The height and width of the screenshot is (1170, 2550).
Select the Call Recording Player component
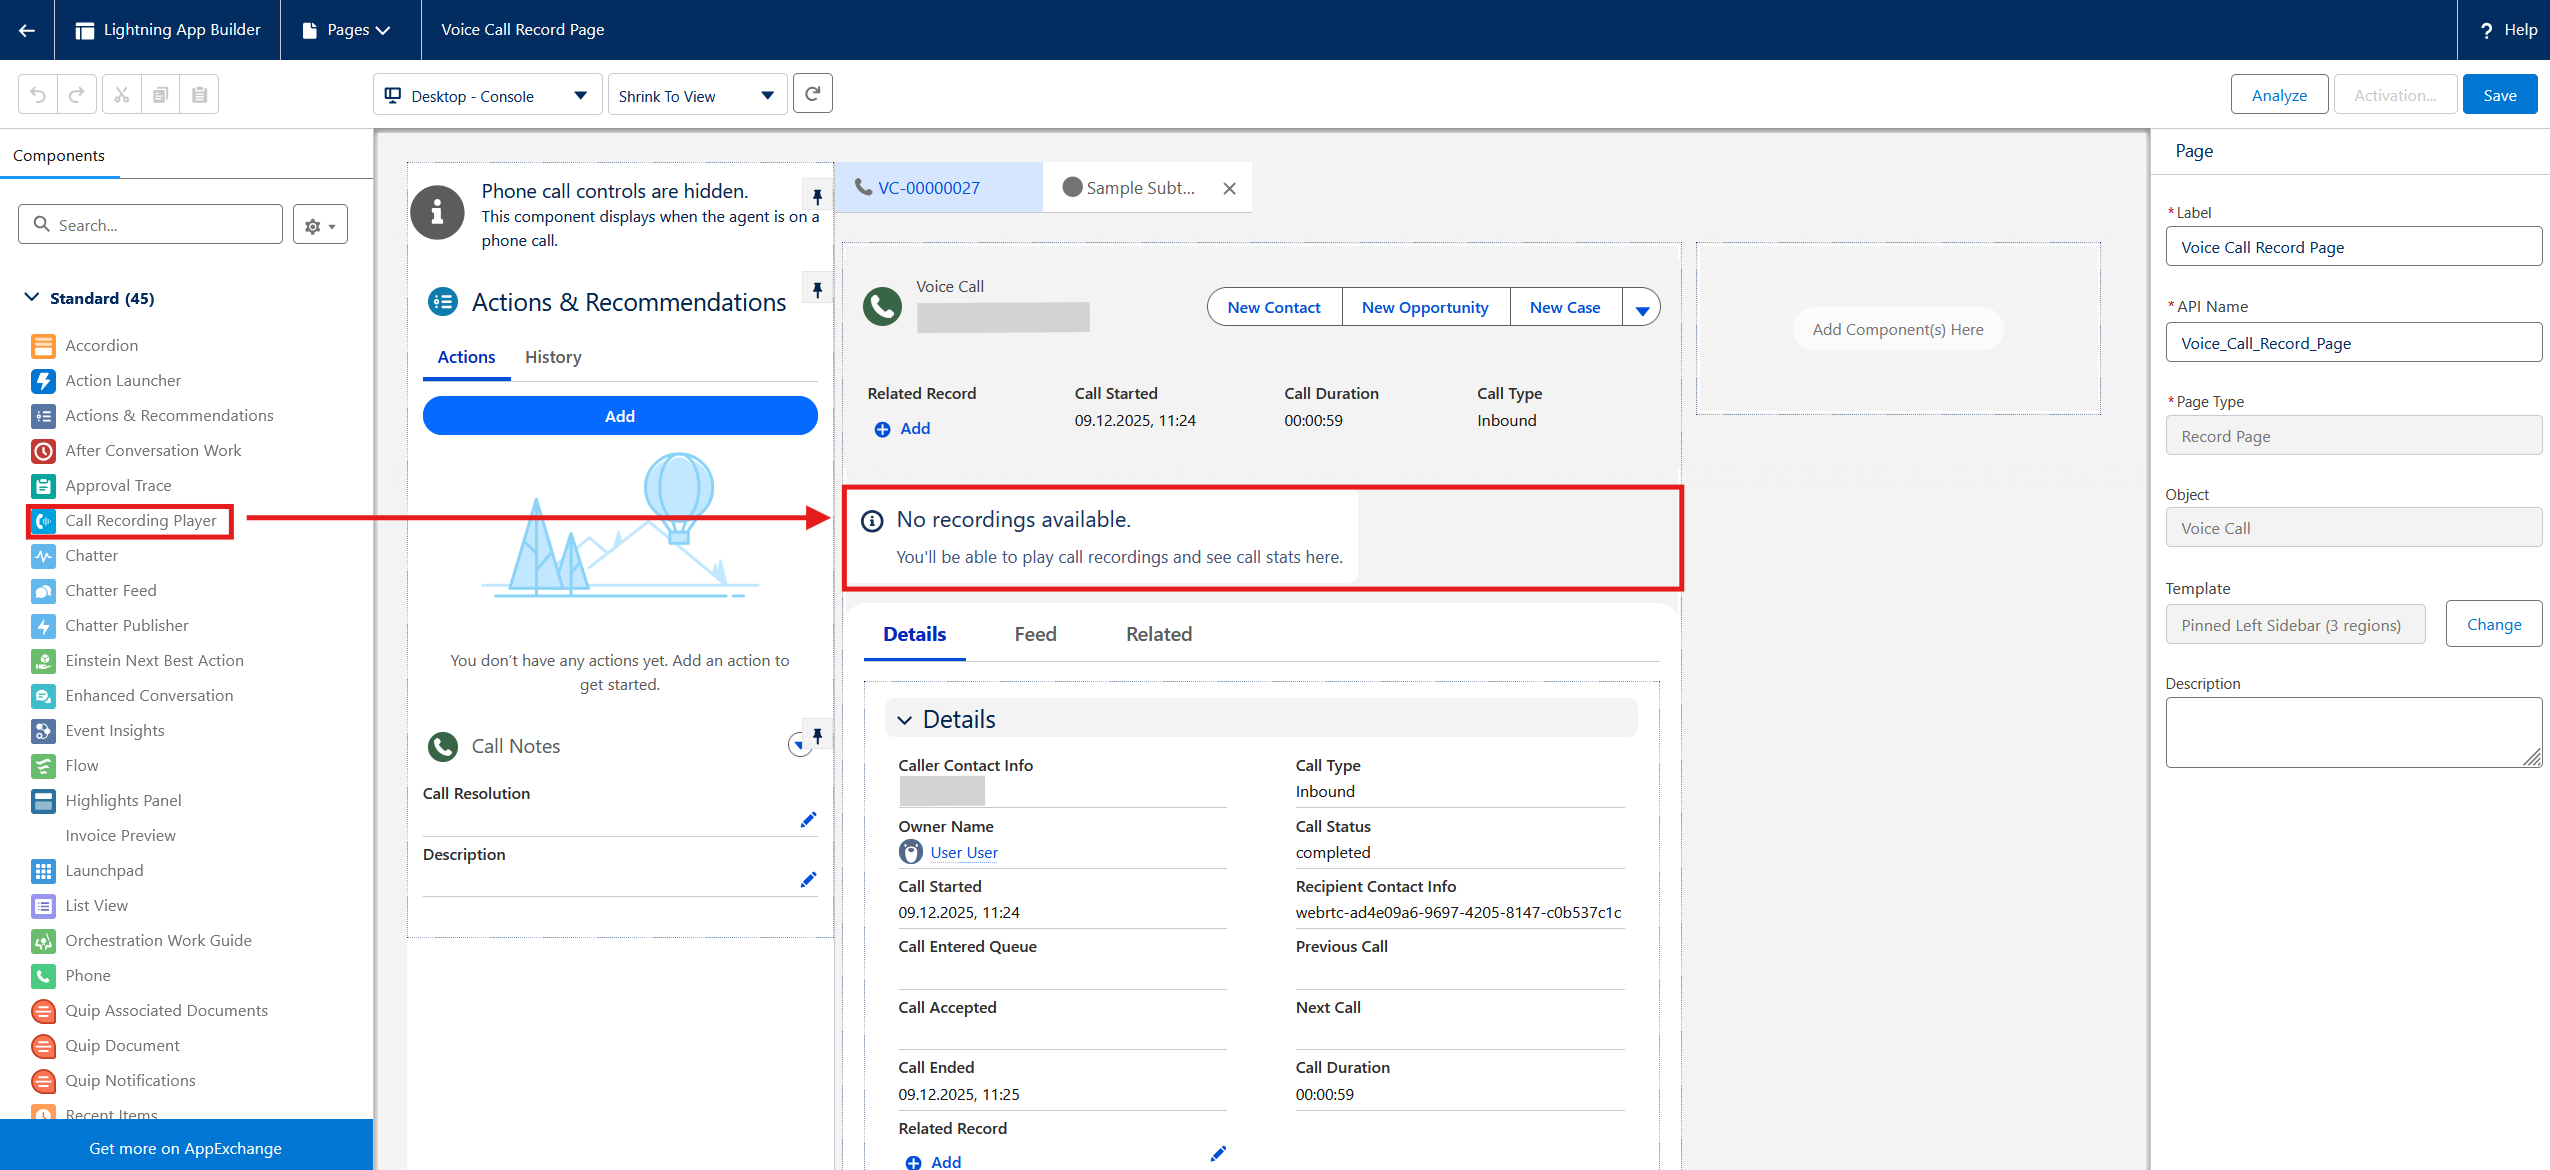point(140,521)
